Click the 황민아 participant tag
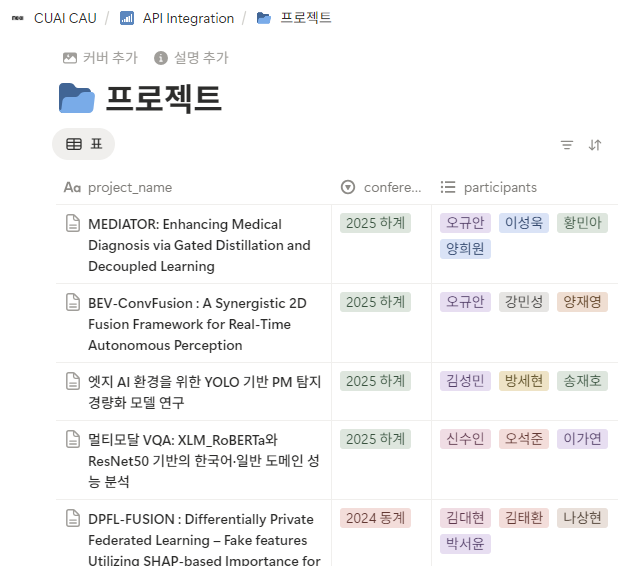This screenshot has width=618, height=566. 583,223
